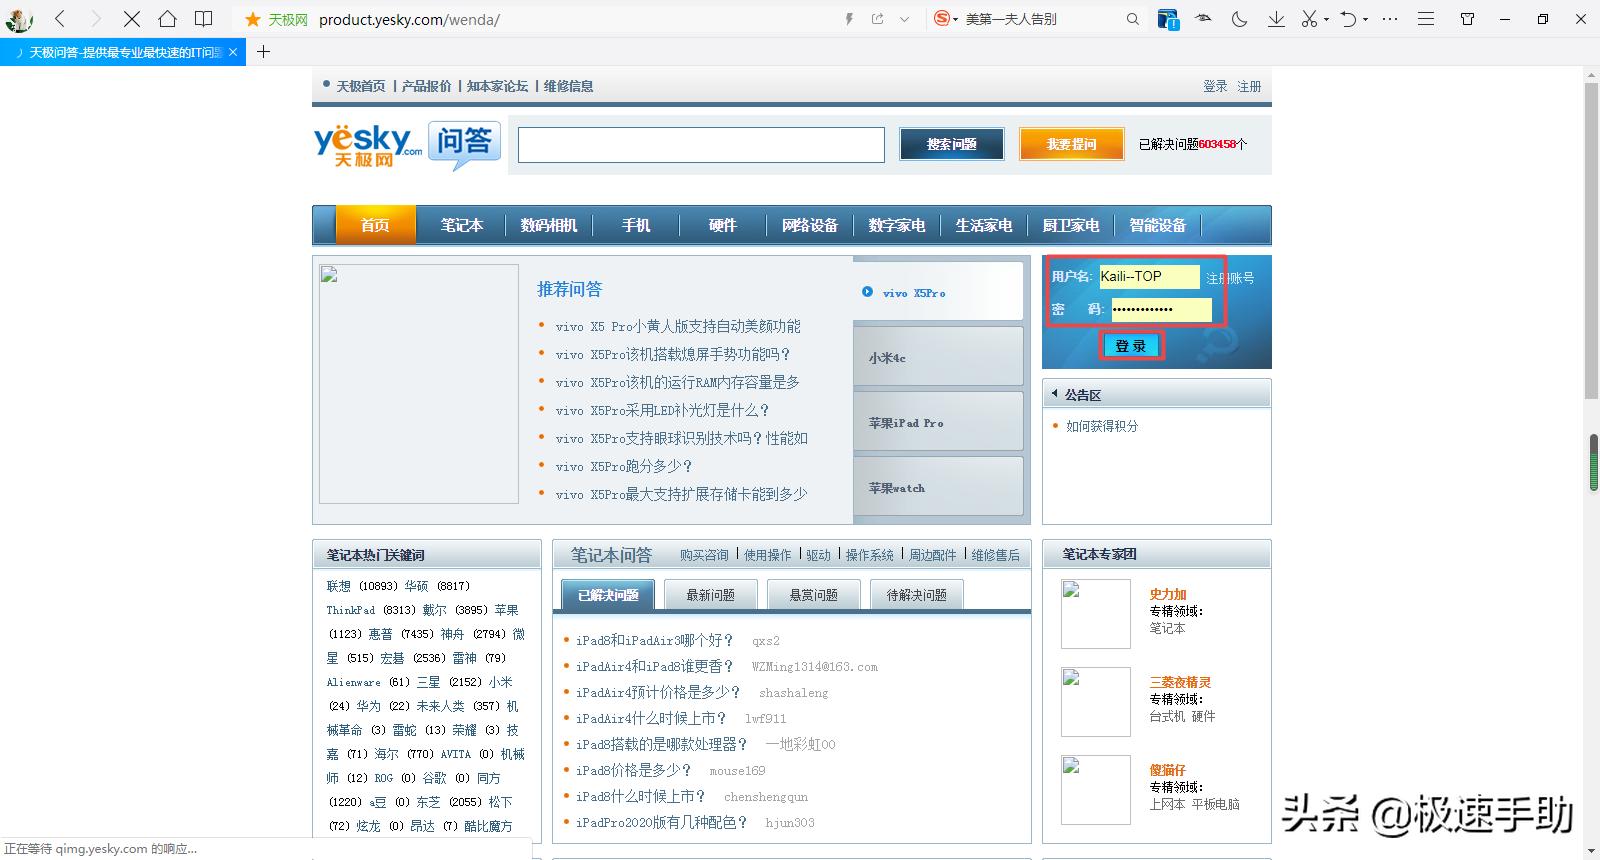1600x860 pixels.
Task: Click the 搜索问题 button
Action: (x=951, y=144)
